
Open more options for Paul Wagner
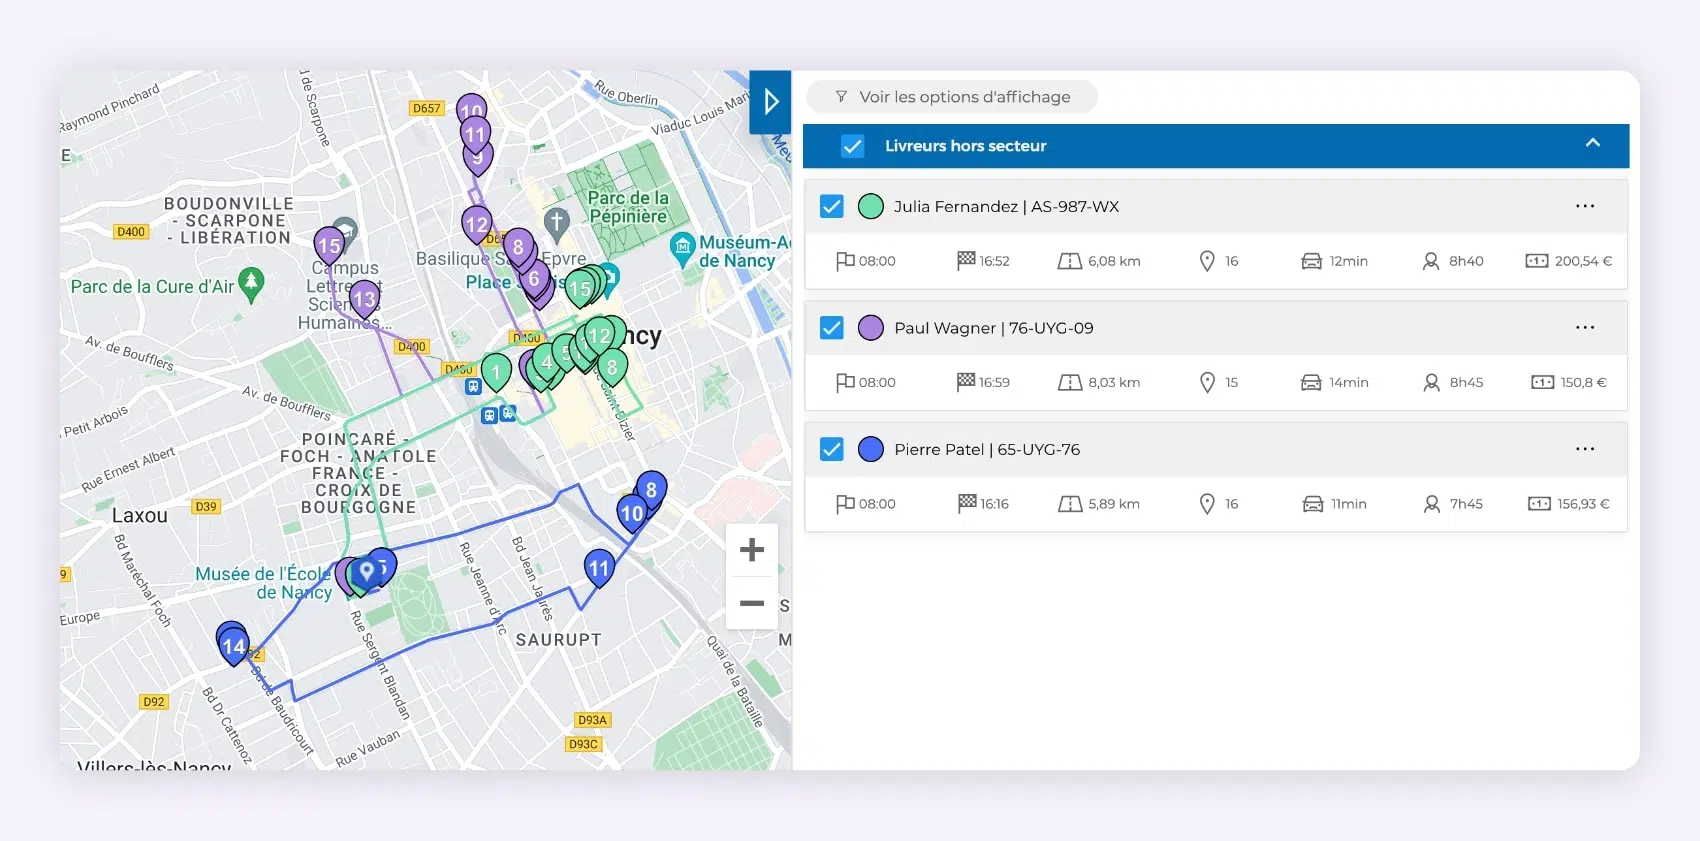click(1585, 328)
